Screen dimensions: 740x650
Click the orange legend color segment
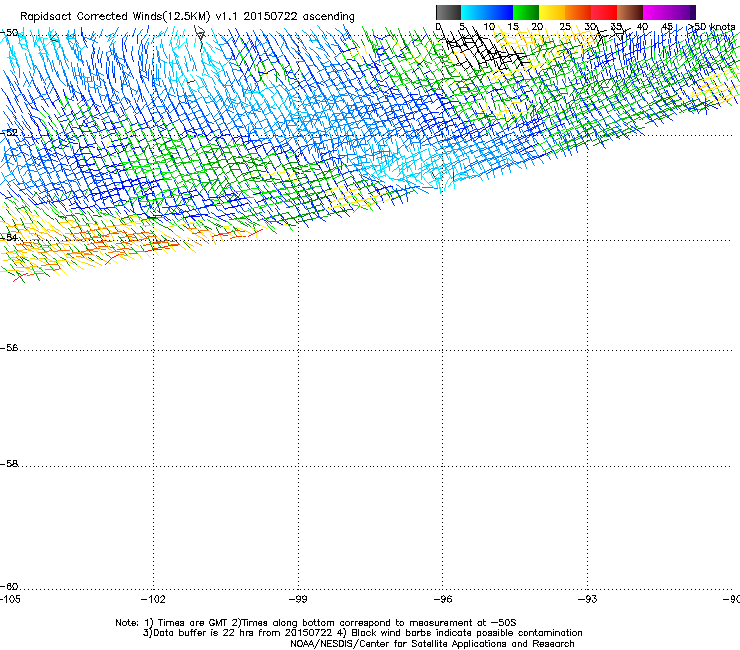(x=578, y=12)
